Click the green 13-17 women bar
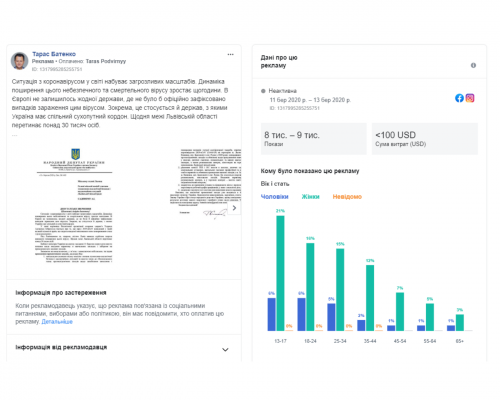Screen dimensions: 500x400 tap(280, 273)
